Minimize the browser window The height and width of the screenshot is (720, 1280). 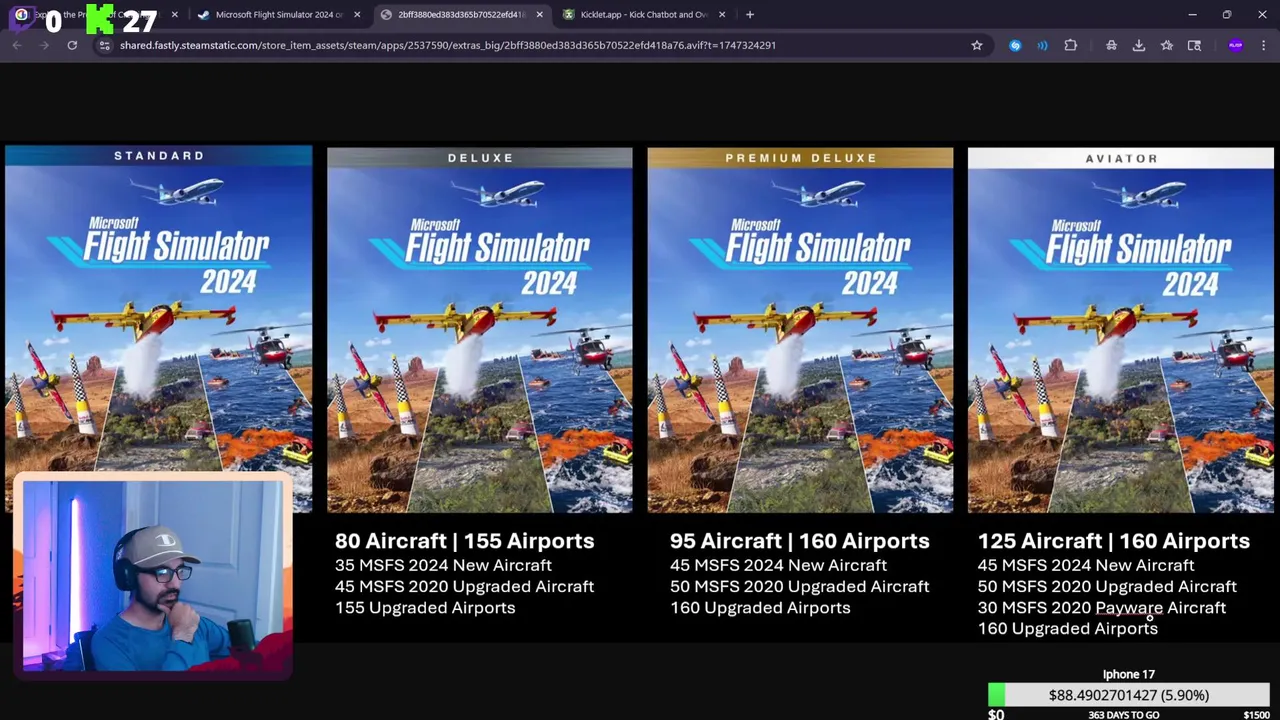(x=1192, y=14)
